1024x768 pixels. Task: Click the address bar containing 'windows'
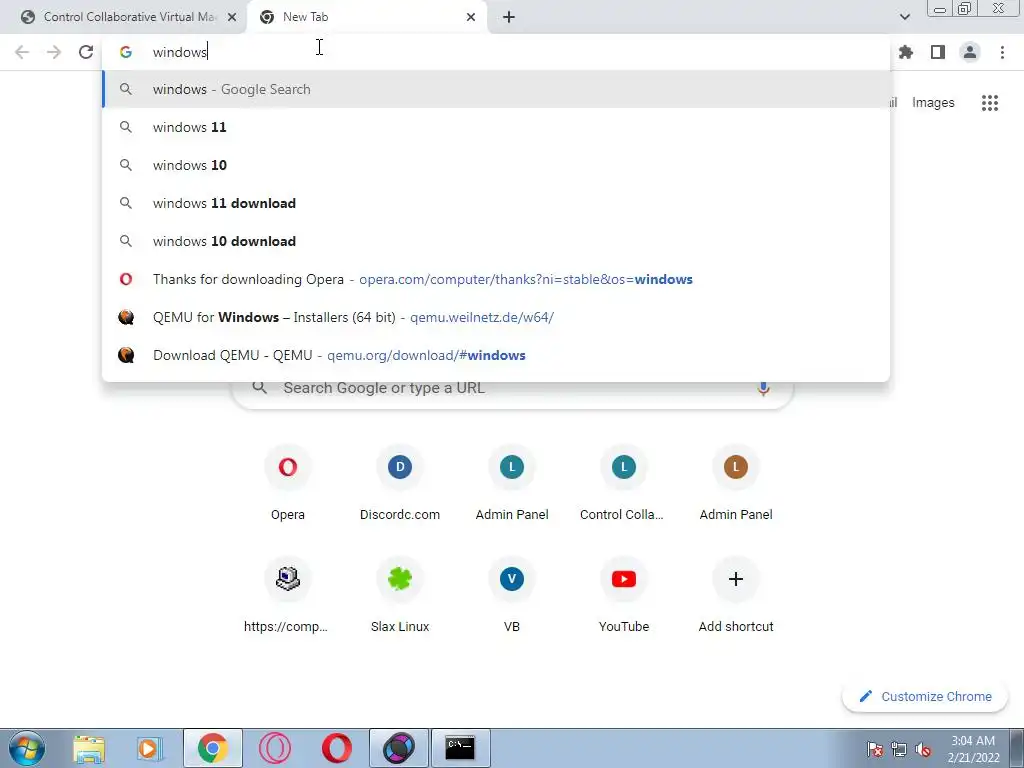(496, 52)
